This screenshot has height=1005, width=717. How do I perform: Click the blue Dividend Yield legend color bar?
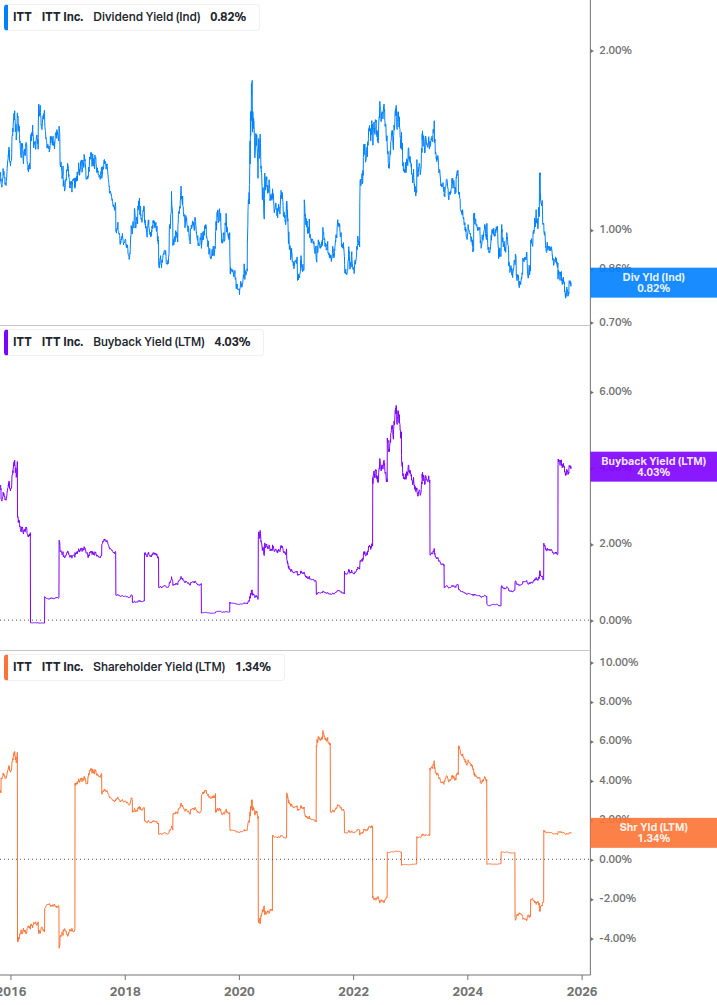pos(5,17)
